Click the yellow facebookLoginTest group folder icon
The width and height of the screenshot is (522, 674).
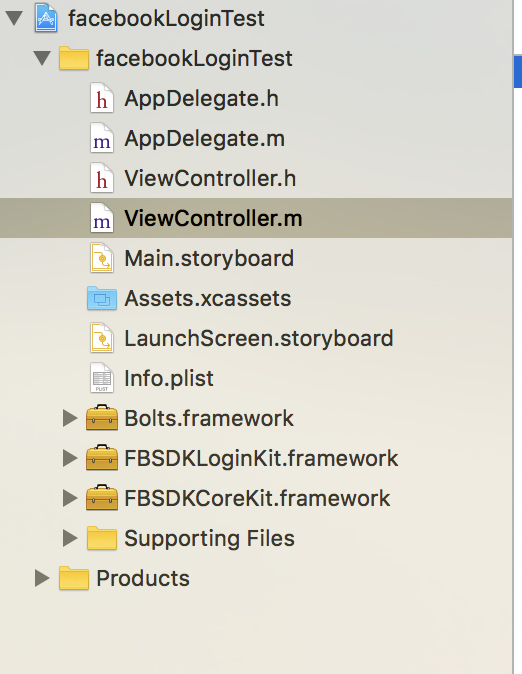click(x=74, y=58)
